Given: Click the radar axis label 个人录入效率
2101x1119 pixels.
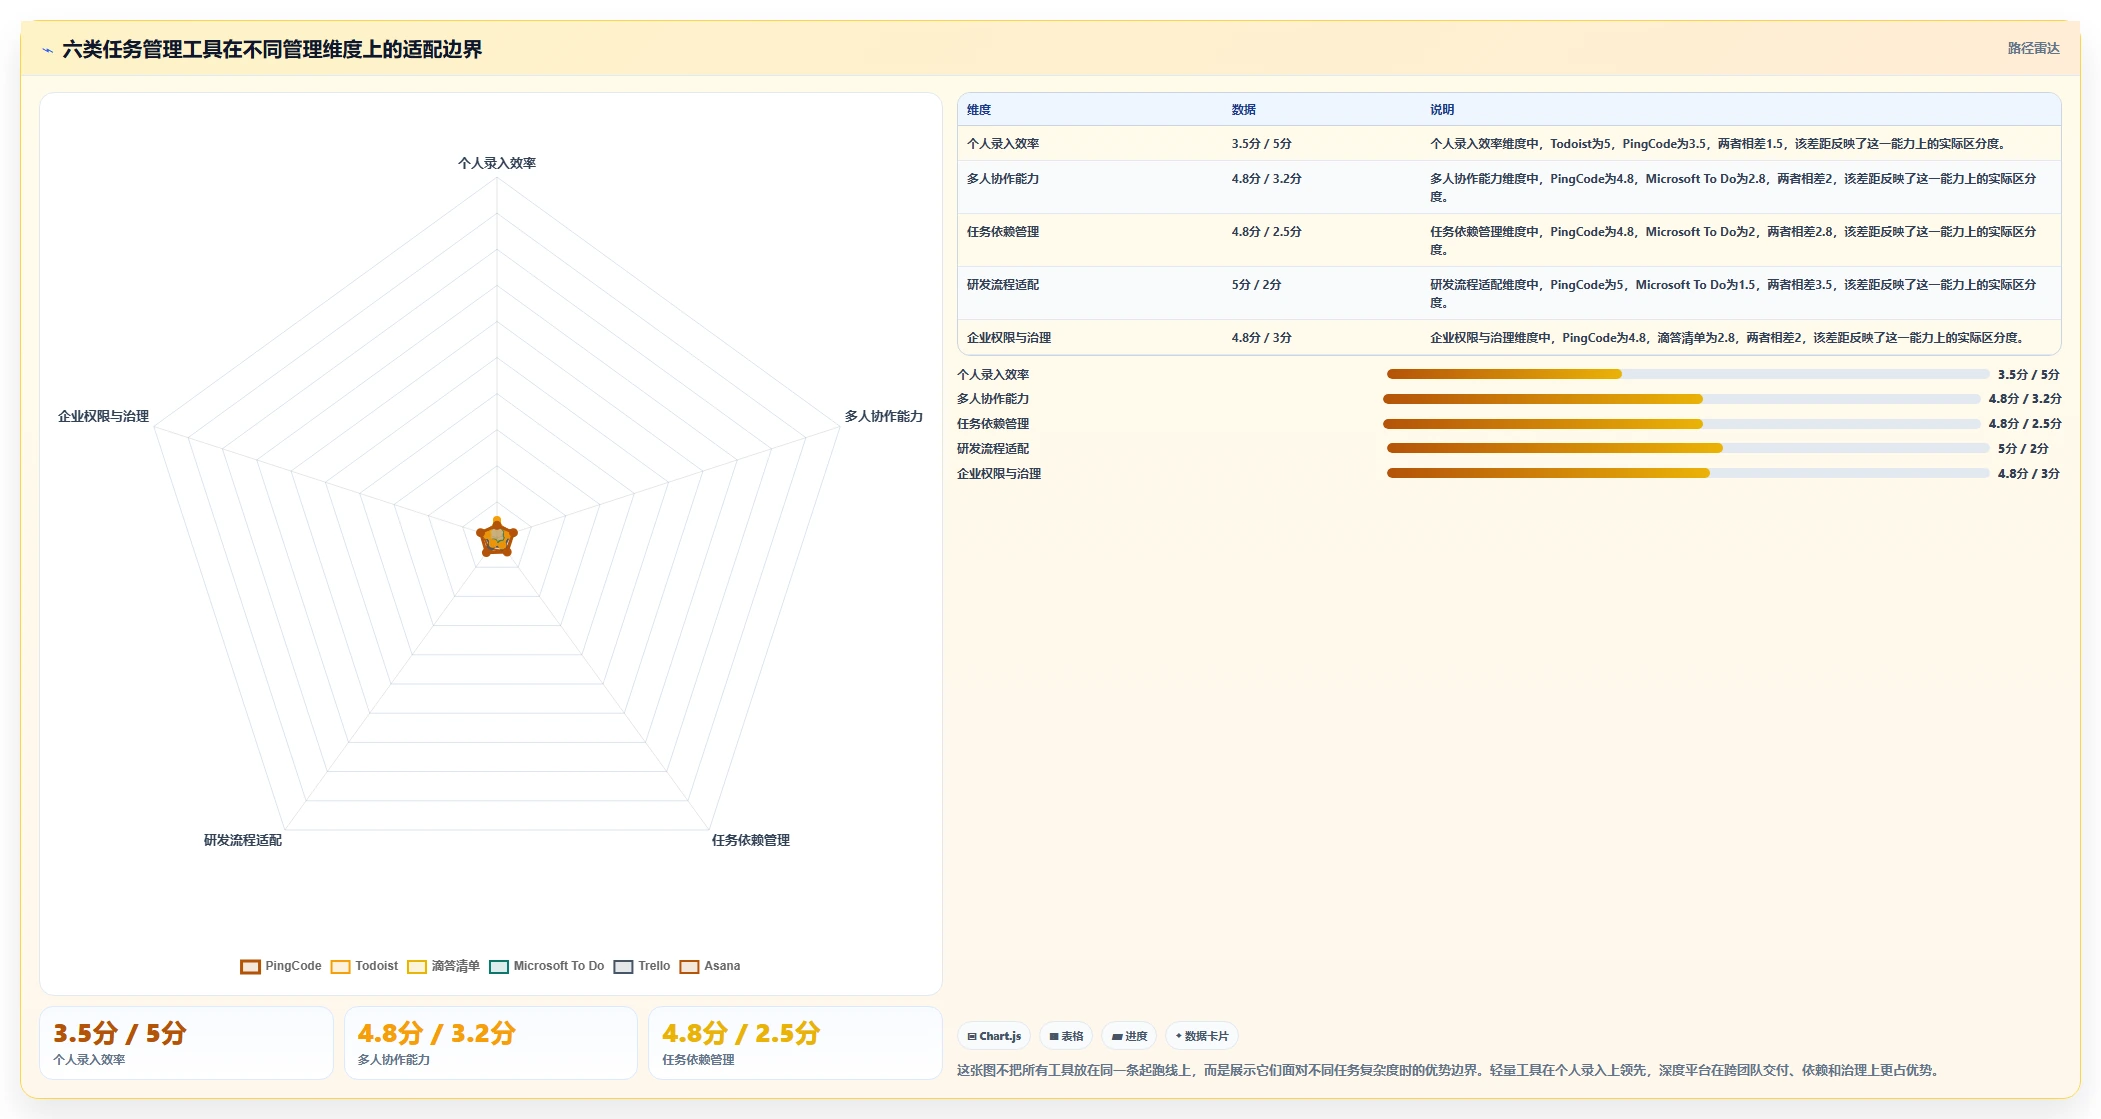Looking at the screenshot, I should [x=497, y=163].
